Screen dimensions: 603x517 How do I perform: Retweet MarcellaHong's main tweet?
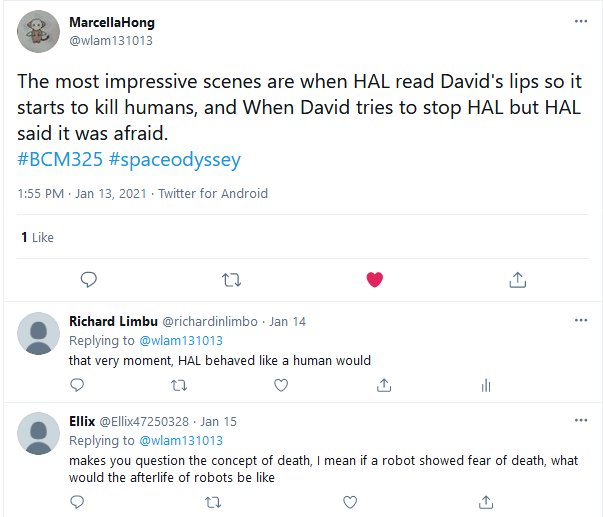pyautogui.click(x=231, y=279)
